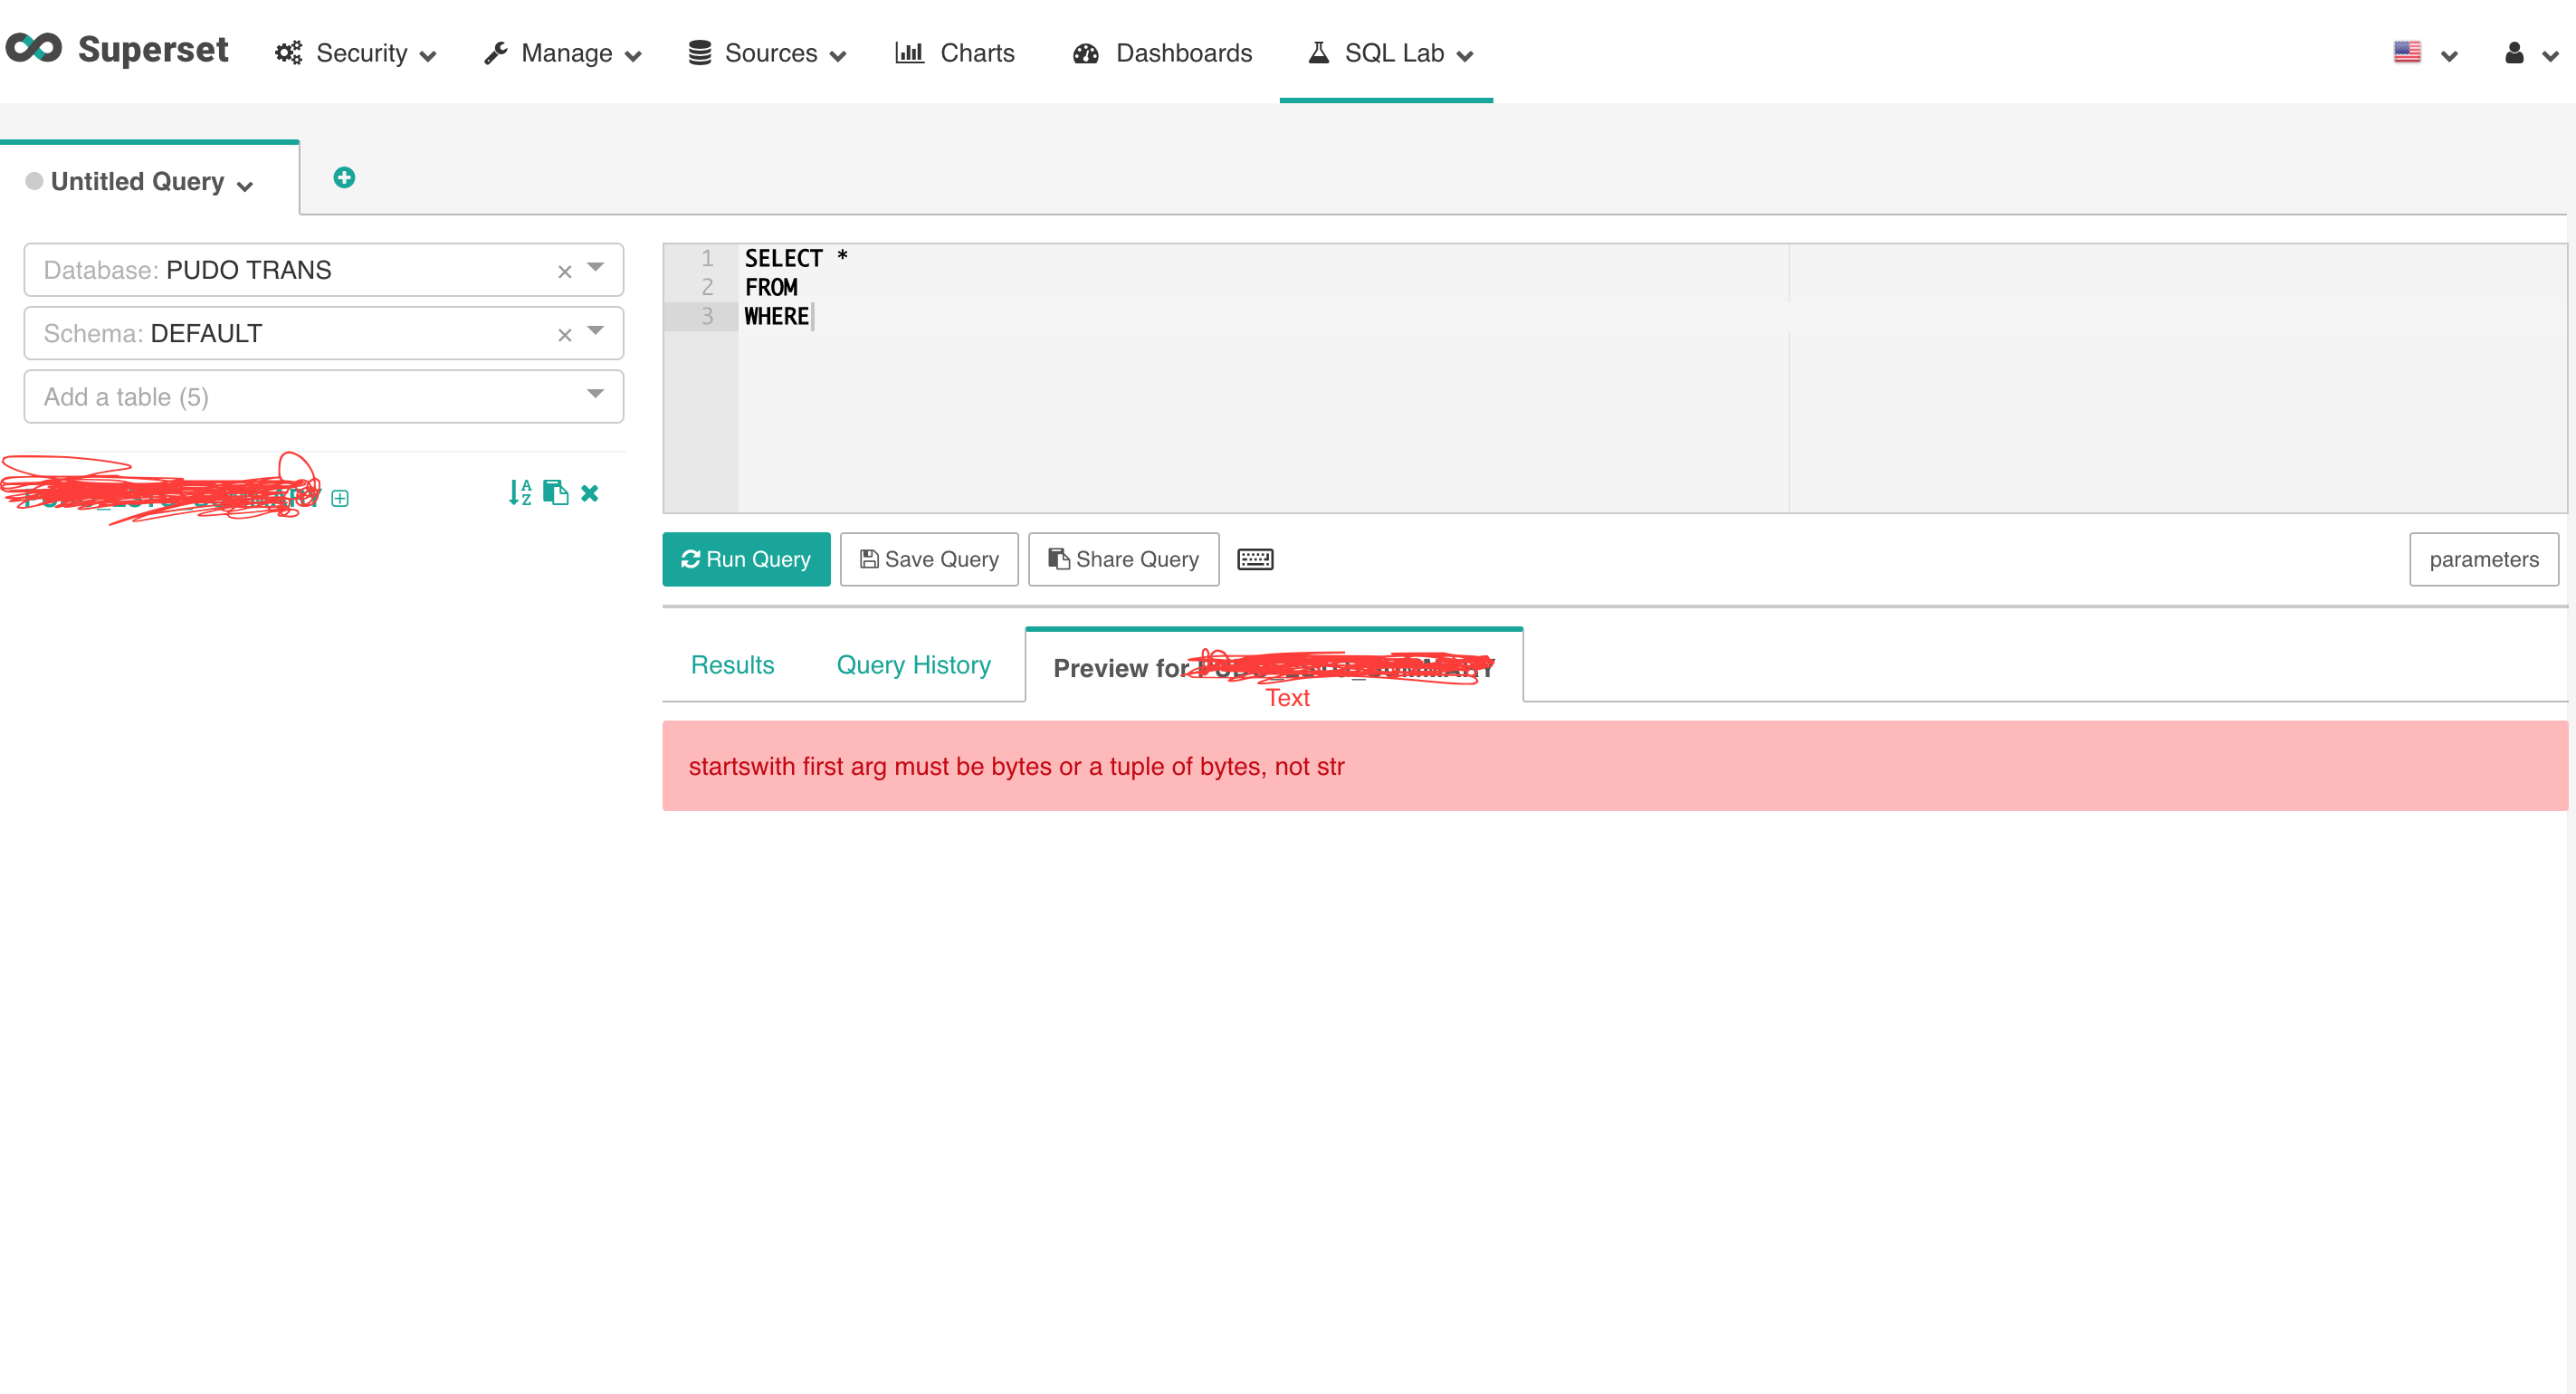Click the US flag language icon
The width and height of the screenshot is (2576, 1394).
tap(2407, 51)
